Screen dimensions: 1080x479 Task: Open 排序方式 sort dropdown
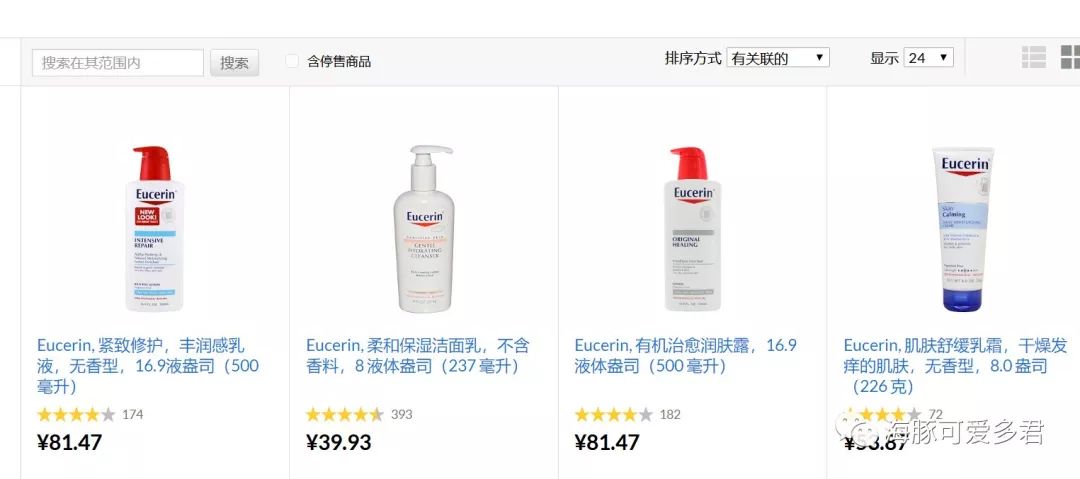coord(778,58)
